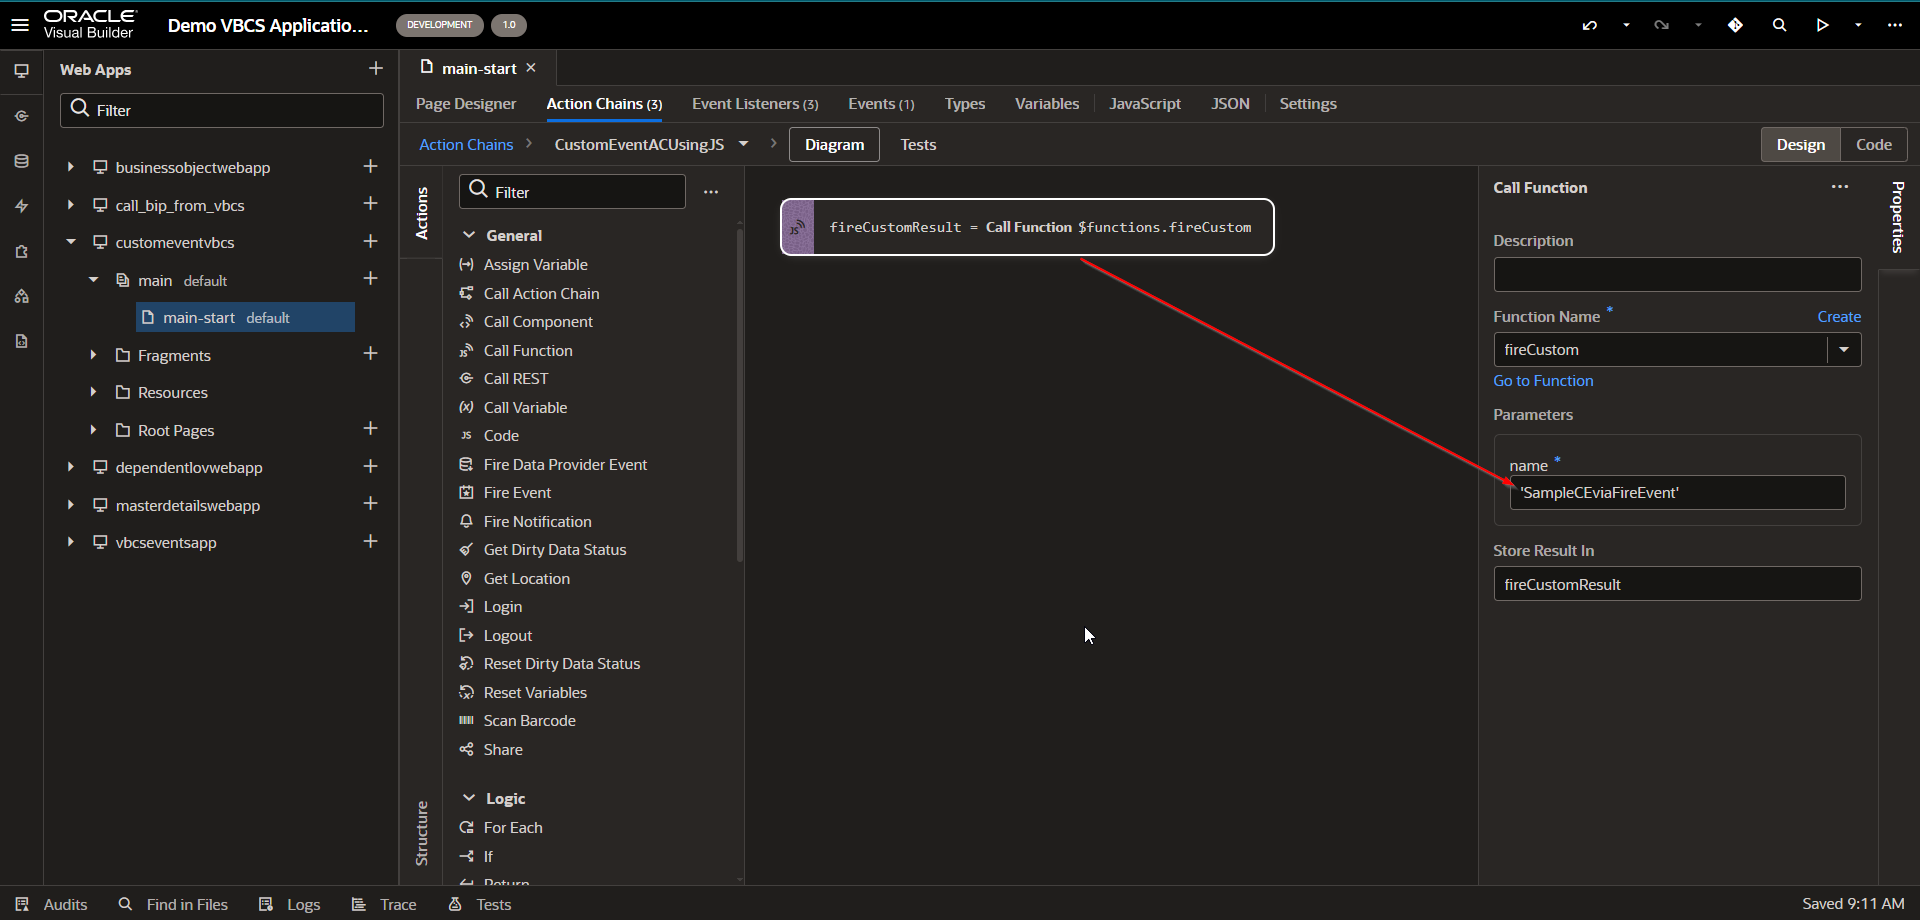Open the Undo history dropdown arrow
Image resolution: width=1920 pixels, height=920 pixels.
pyautogui.click(x=1626, y=25)
